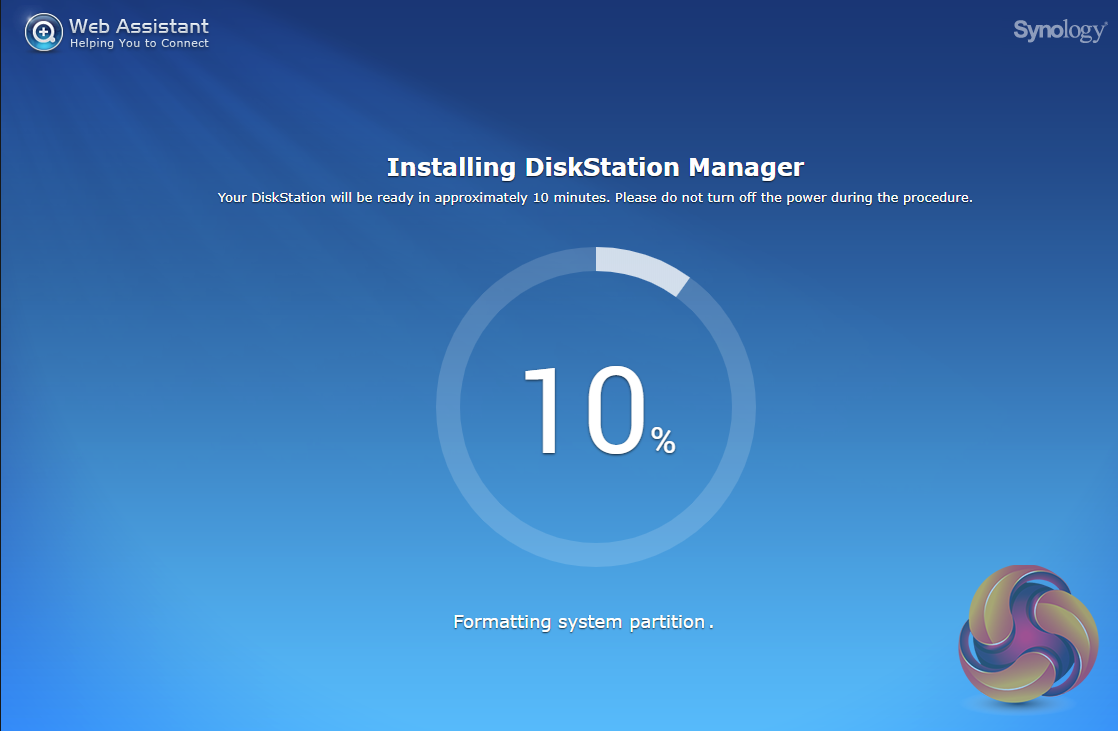The width and height of the screenshot is (1118, 731).
Task: Click the right side of progress ring
Action: 744,407
